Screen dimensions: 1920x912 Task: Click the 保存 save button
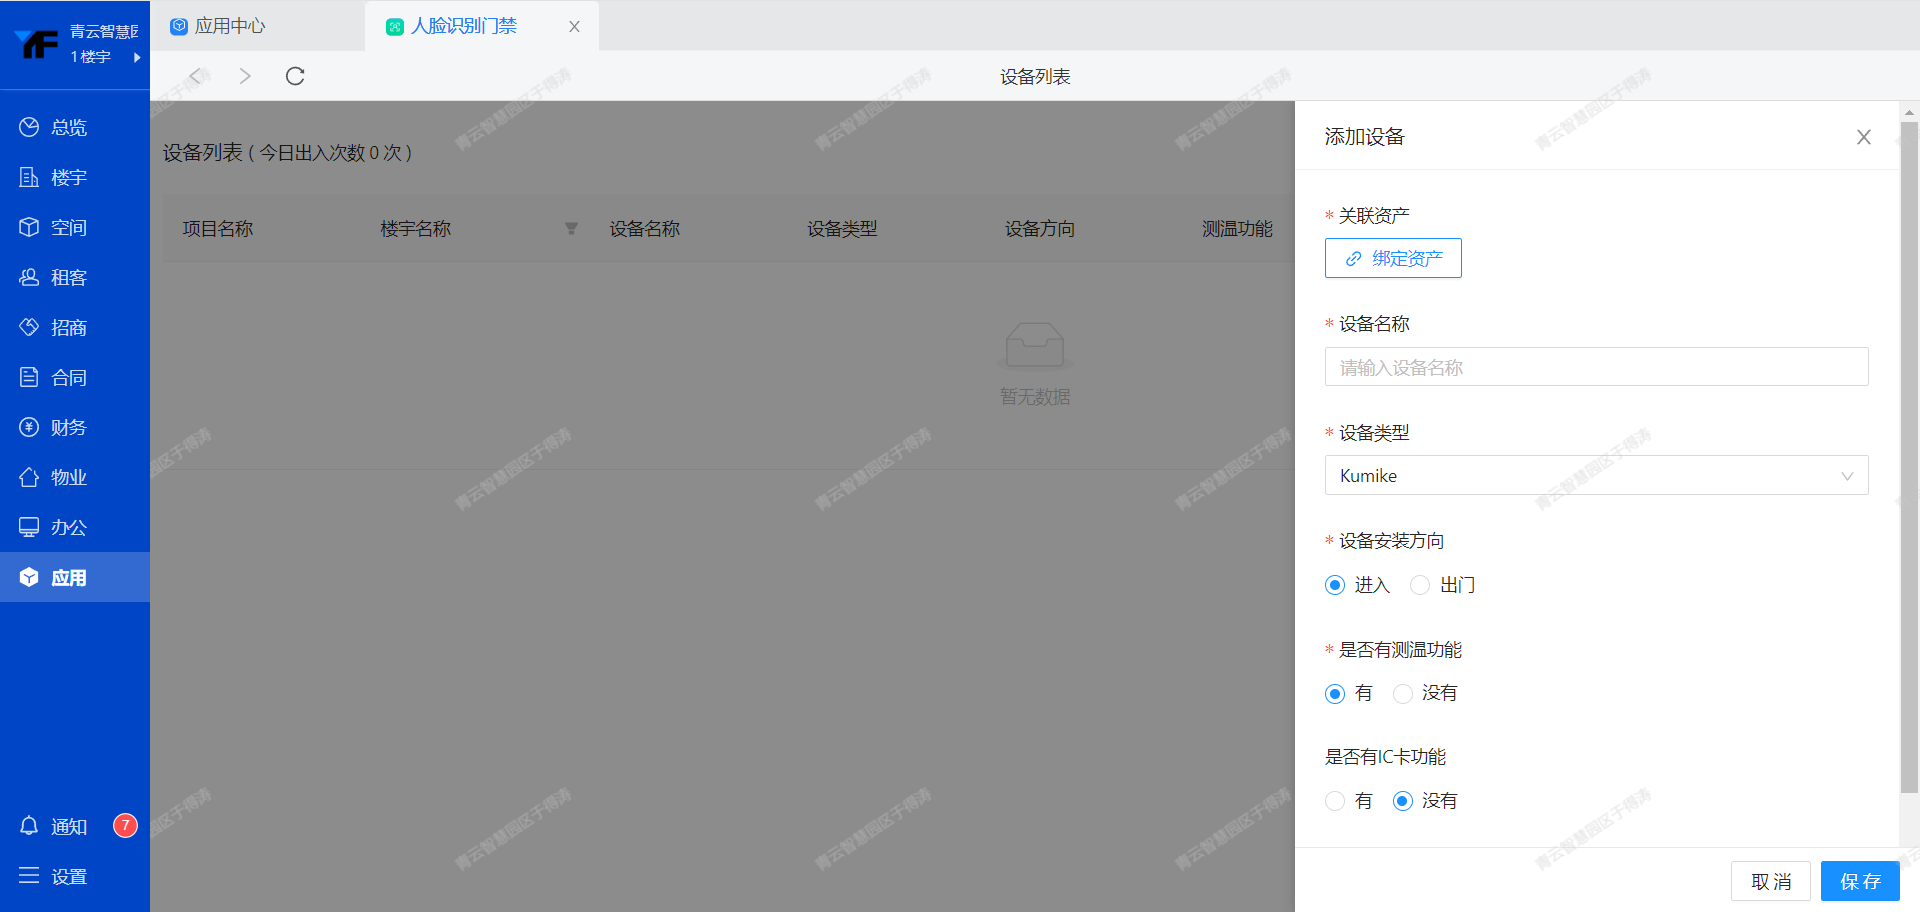[1859, 881]
